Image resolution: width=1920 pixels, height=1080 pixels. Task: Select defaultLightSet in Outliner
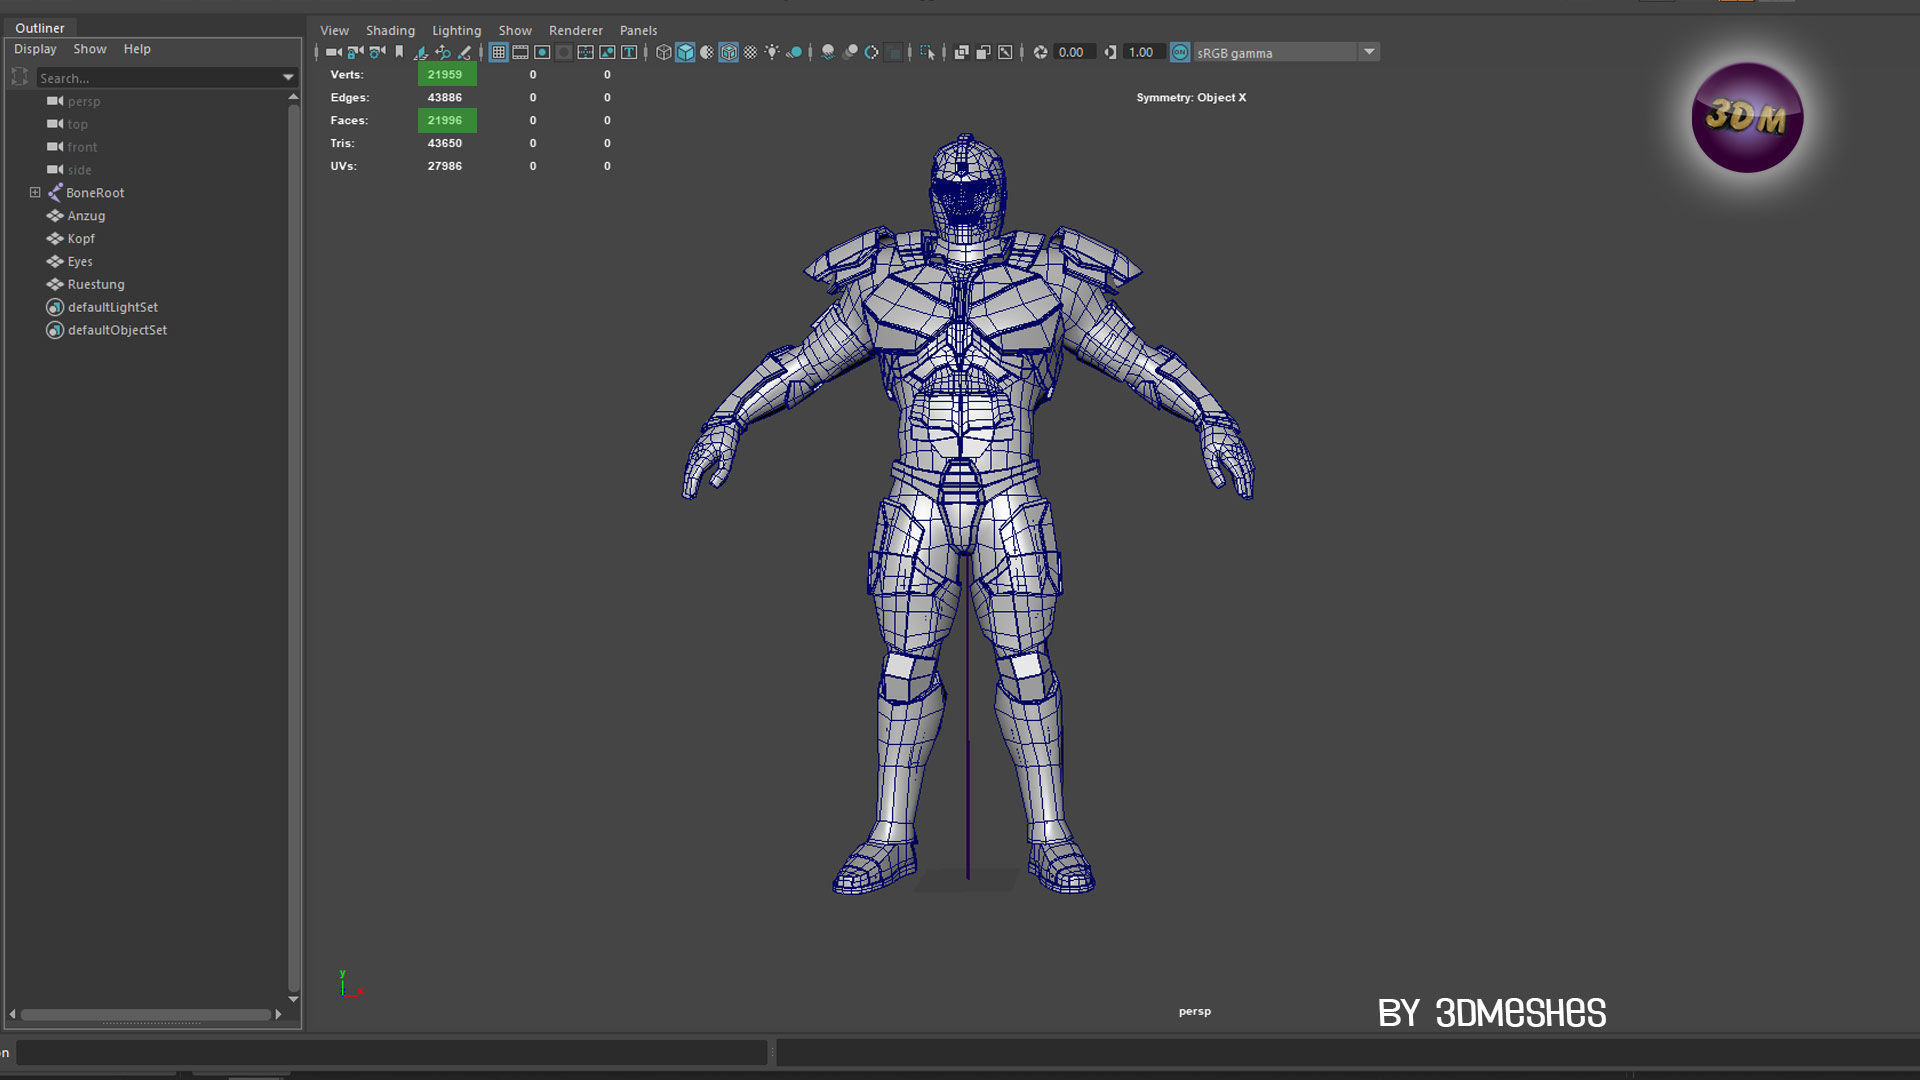click(112, 307)
